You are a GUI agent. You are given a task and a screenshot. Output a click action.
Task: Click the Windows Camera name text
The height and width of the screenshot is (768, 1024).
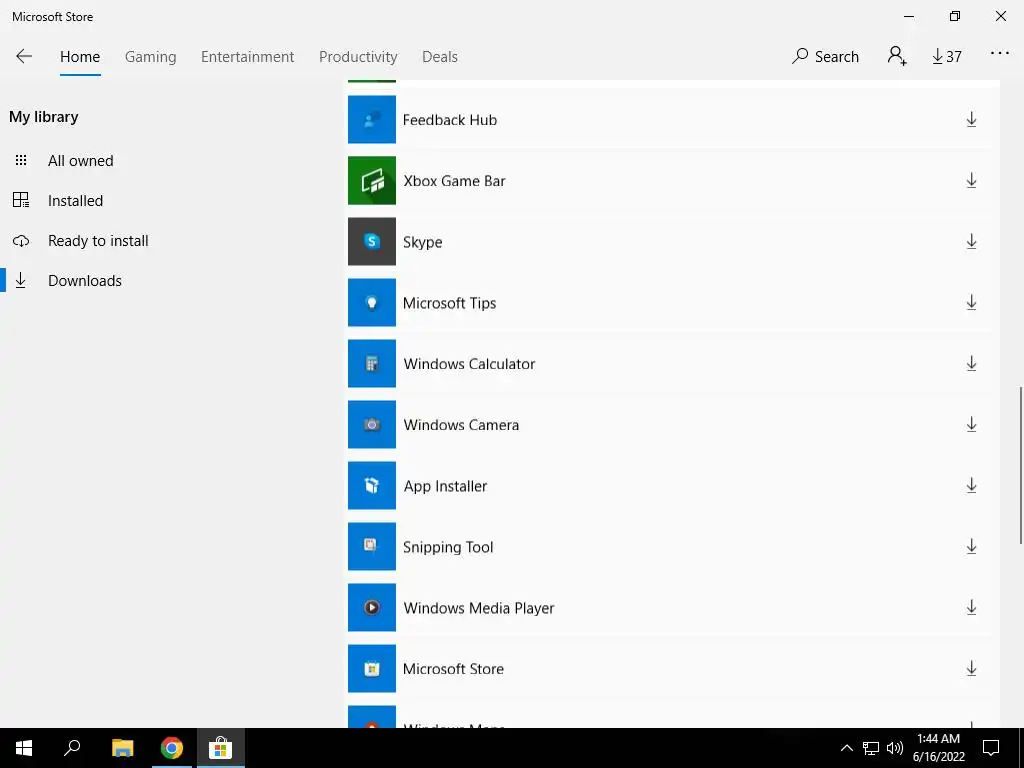pos(461,425)
